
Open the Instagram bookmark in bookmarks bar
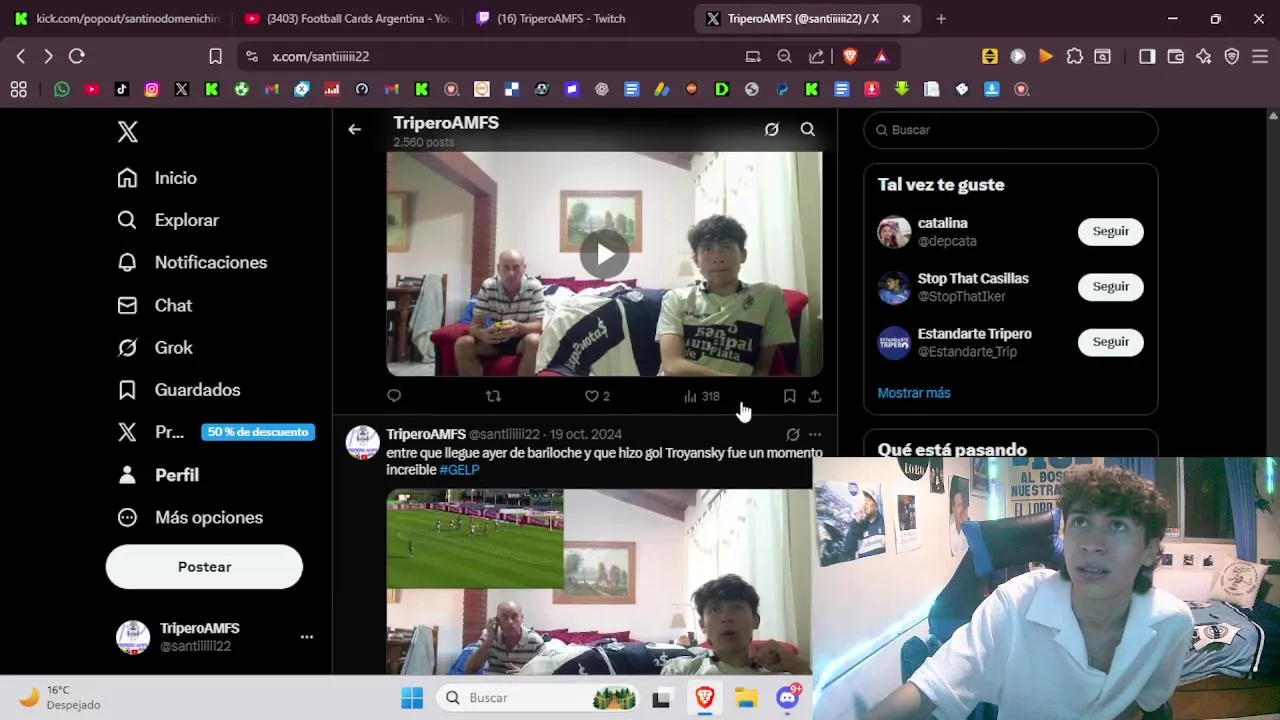pyautogui.click(x=151, y=89)
